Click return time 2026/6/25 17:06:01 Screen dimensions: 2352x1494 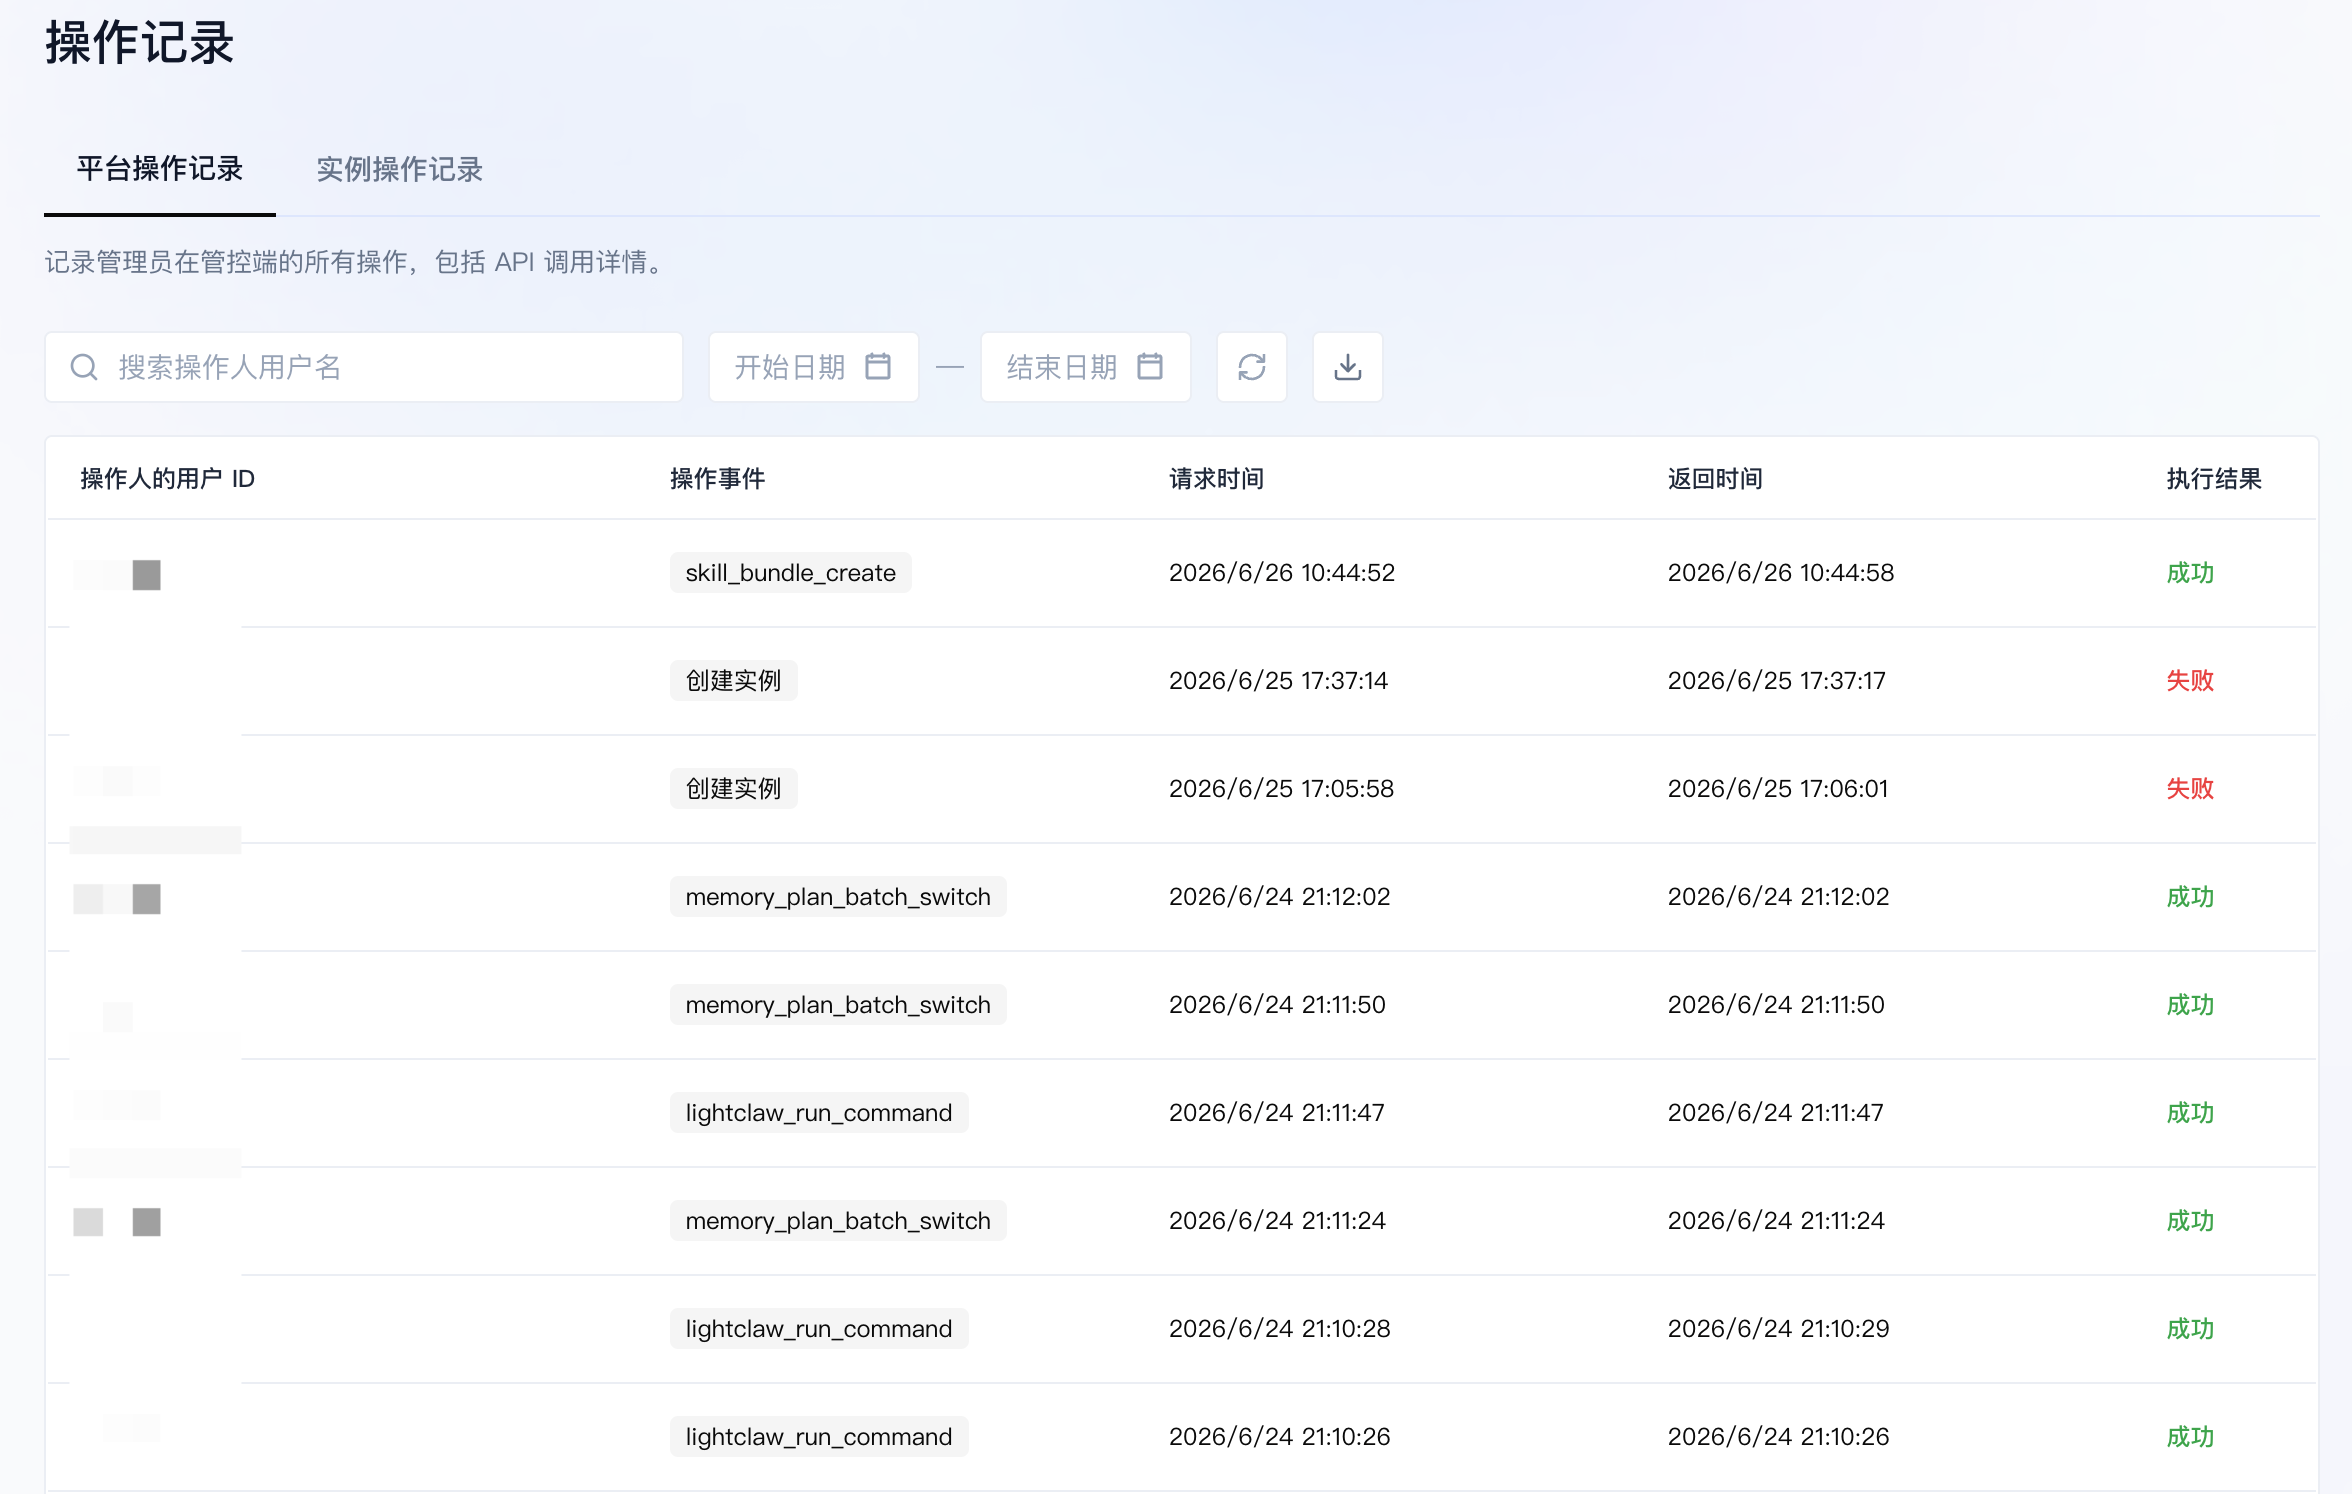point(1777,789)
